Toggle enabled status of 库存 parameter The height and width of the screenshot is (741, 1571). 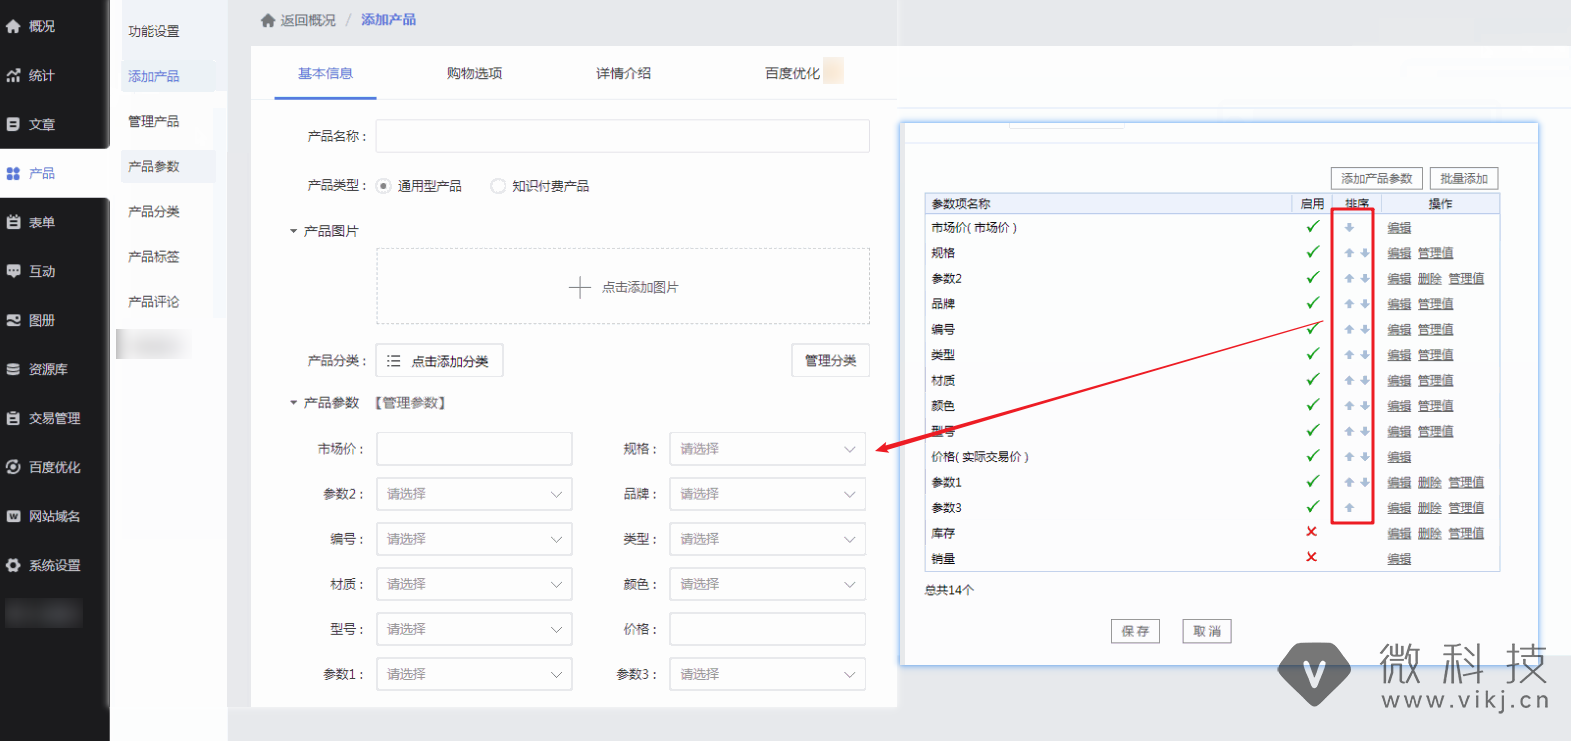pyautogui.click(x=1311, y=532)
